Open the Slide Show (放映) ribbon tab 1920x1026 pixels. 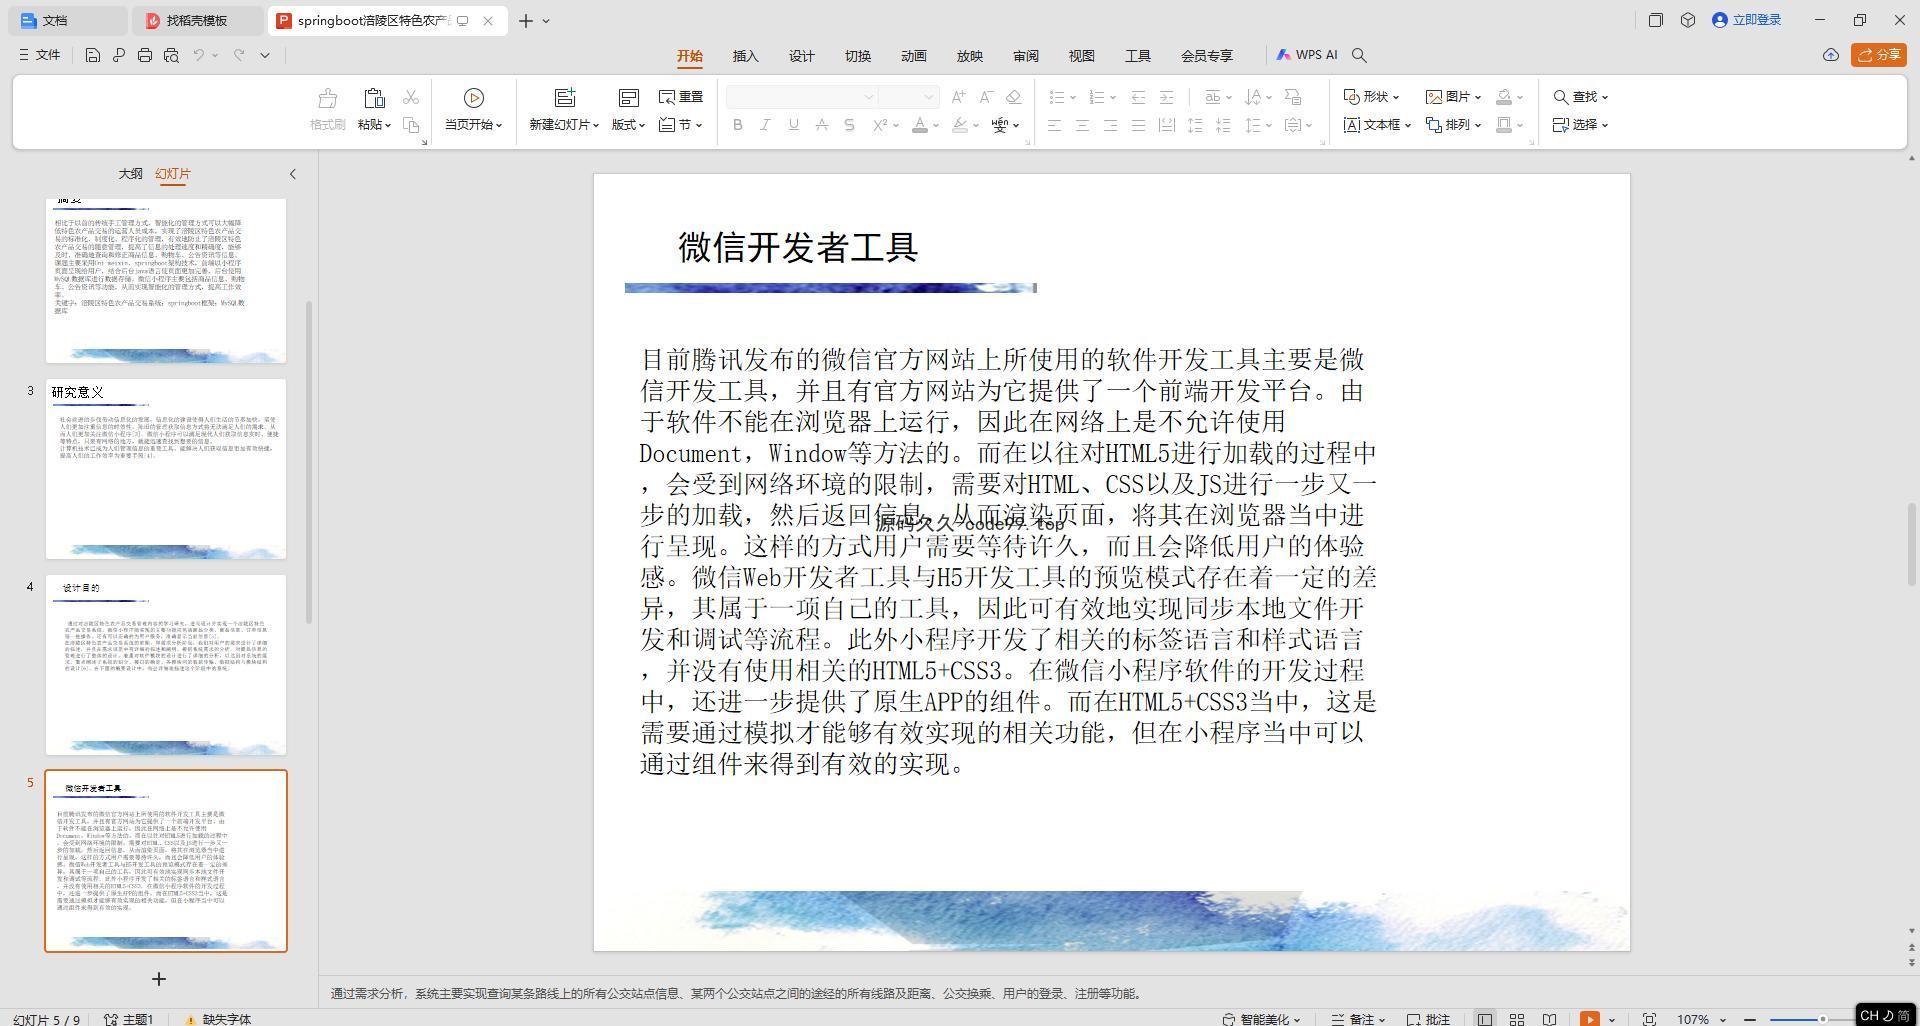tap(969, 56)
